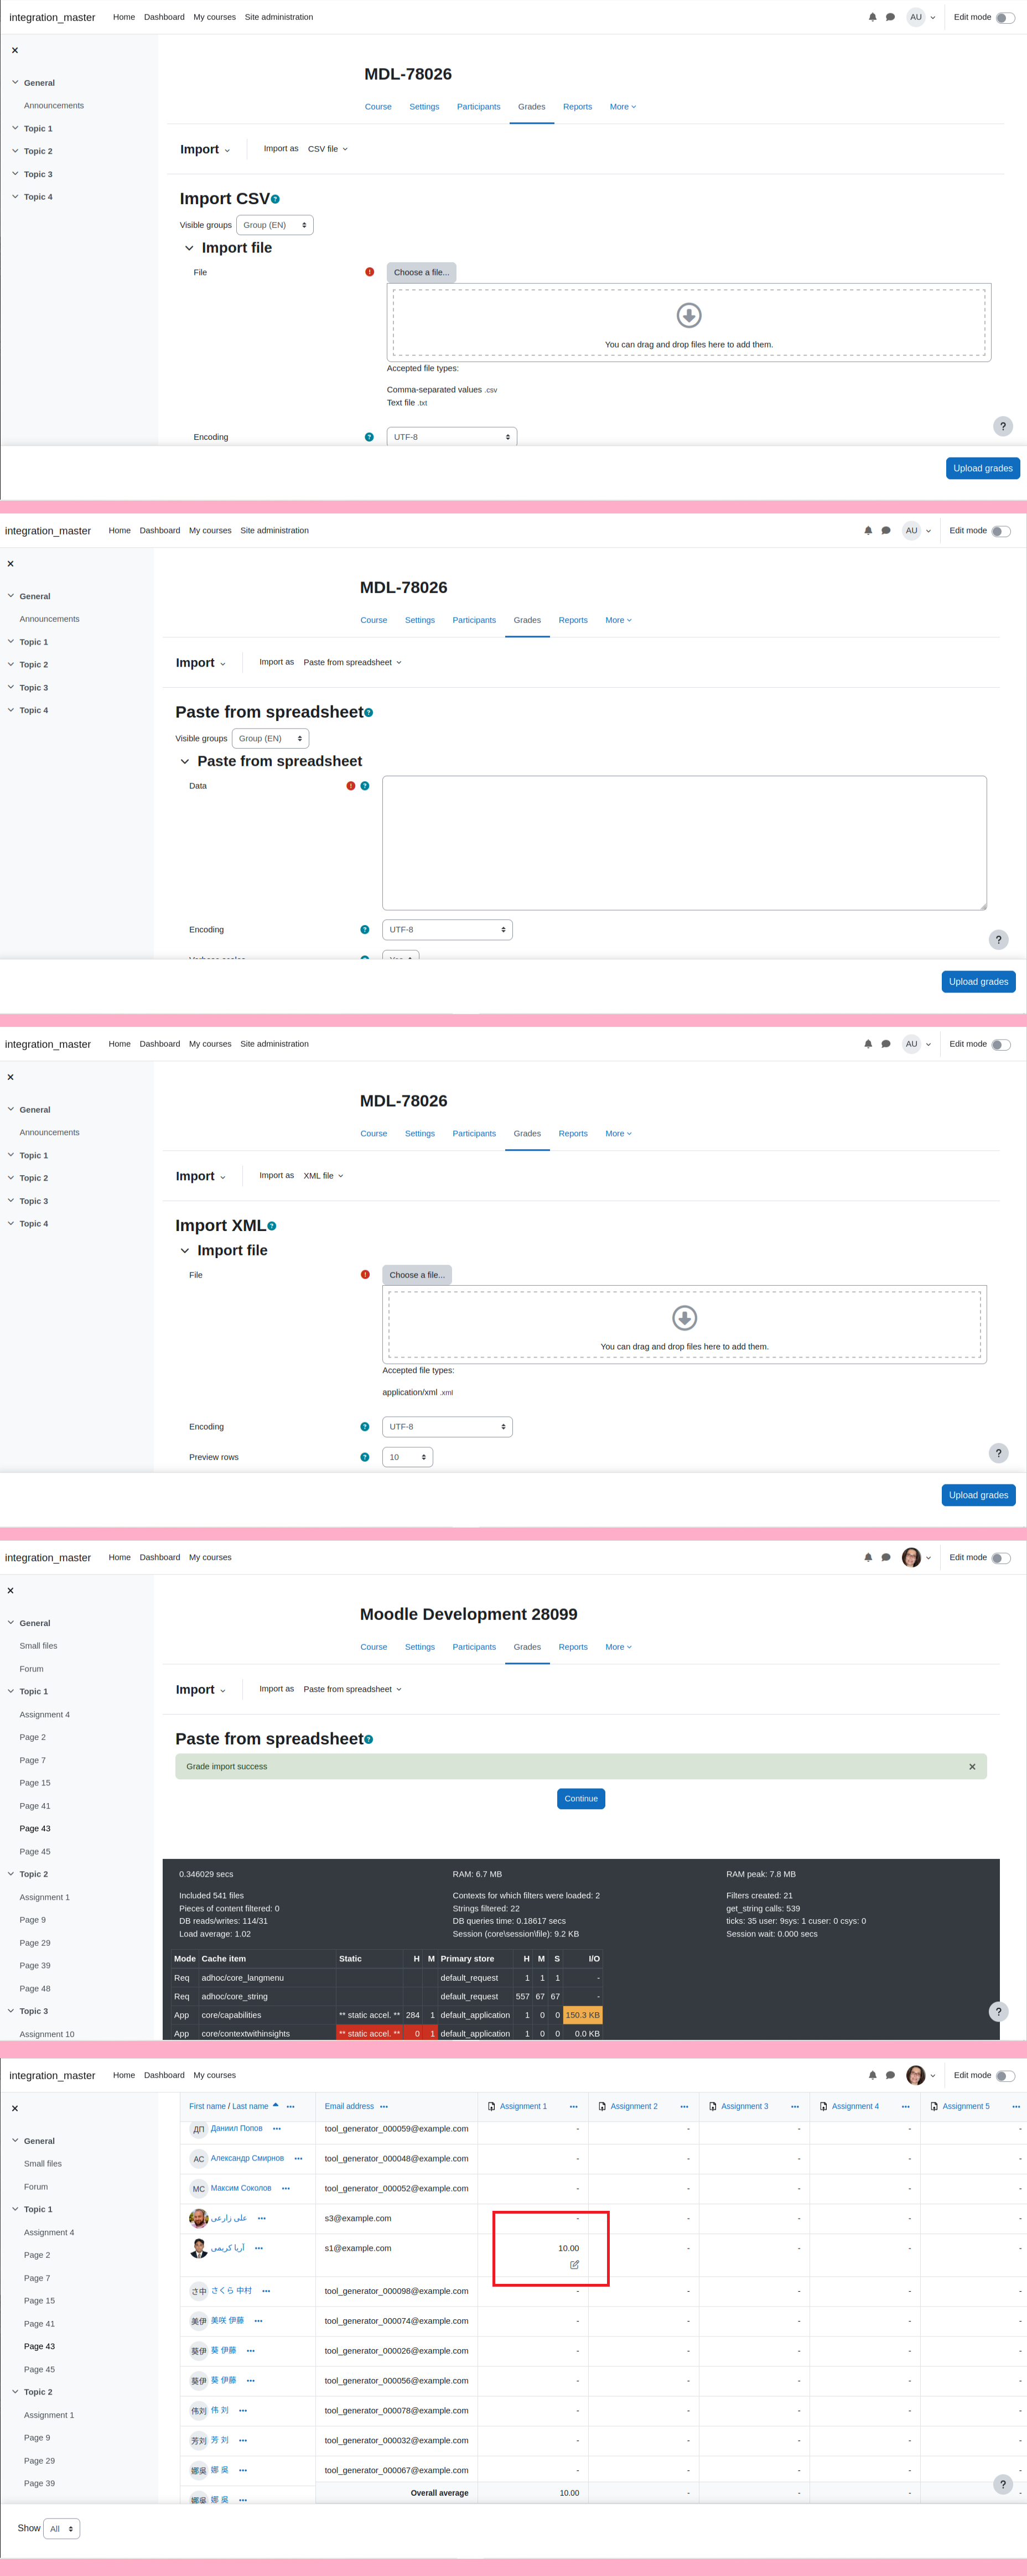Click Preview rows help icon
The image size is (1027, 2576).
click(x=365, y=1457)
